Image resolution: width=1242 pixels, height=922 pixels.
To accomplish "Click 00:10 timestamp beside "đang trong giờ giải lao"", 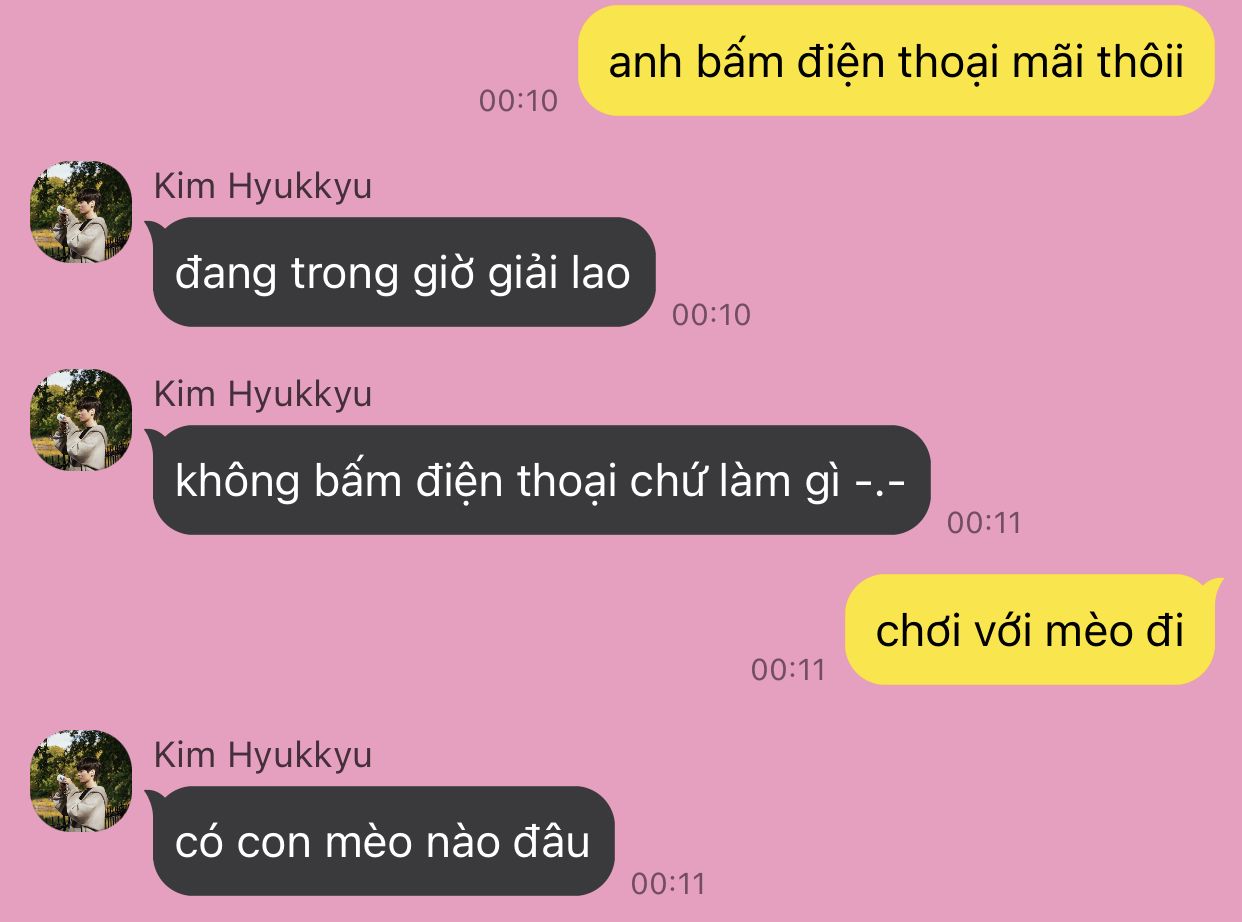I will [711, 315].
